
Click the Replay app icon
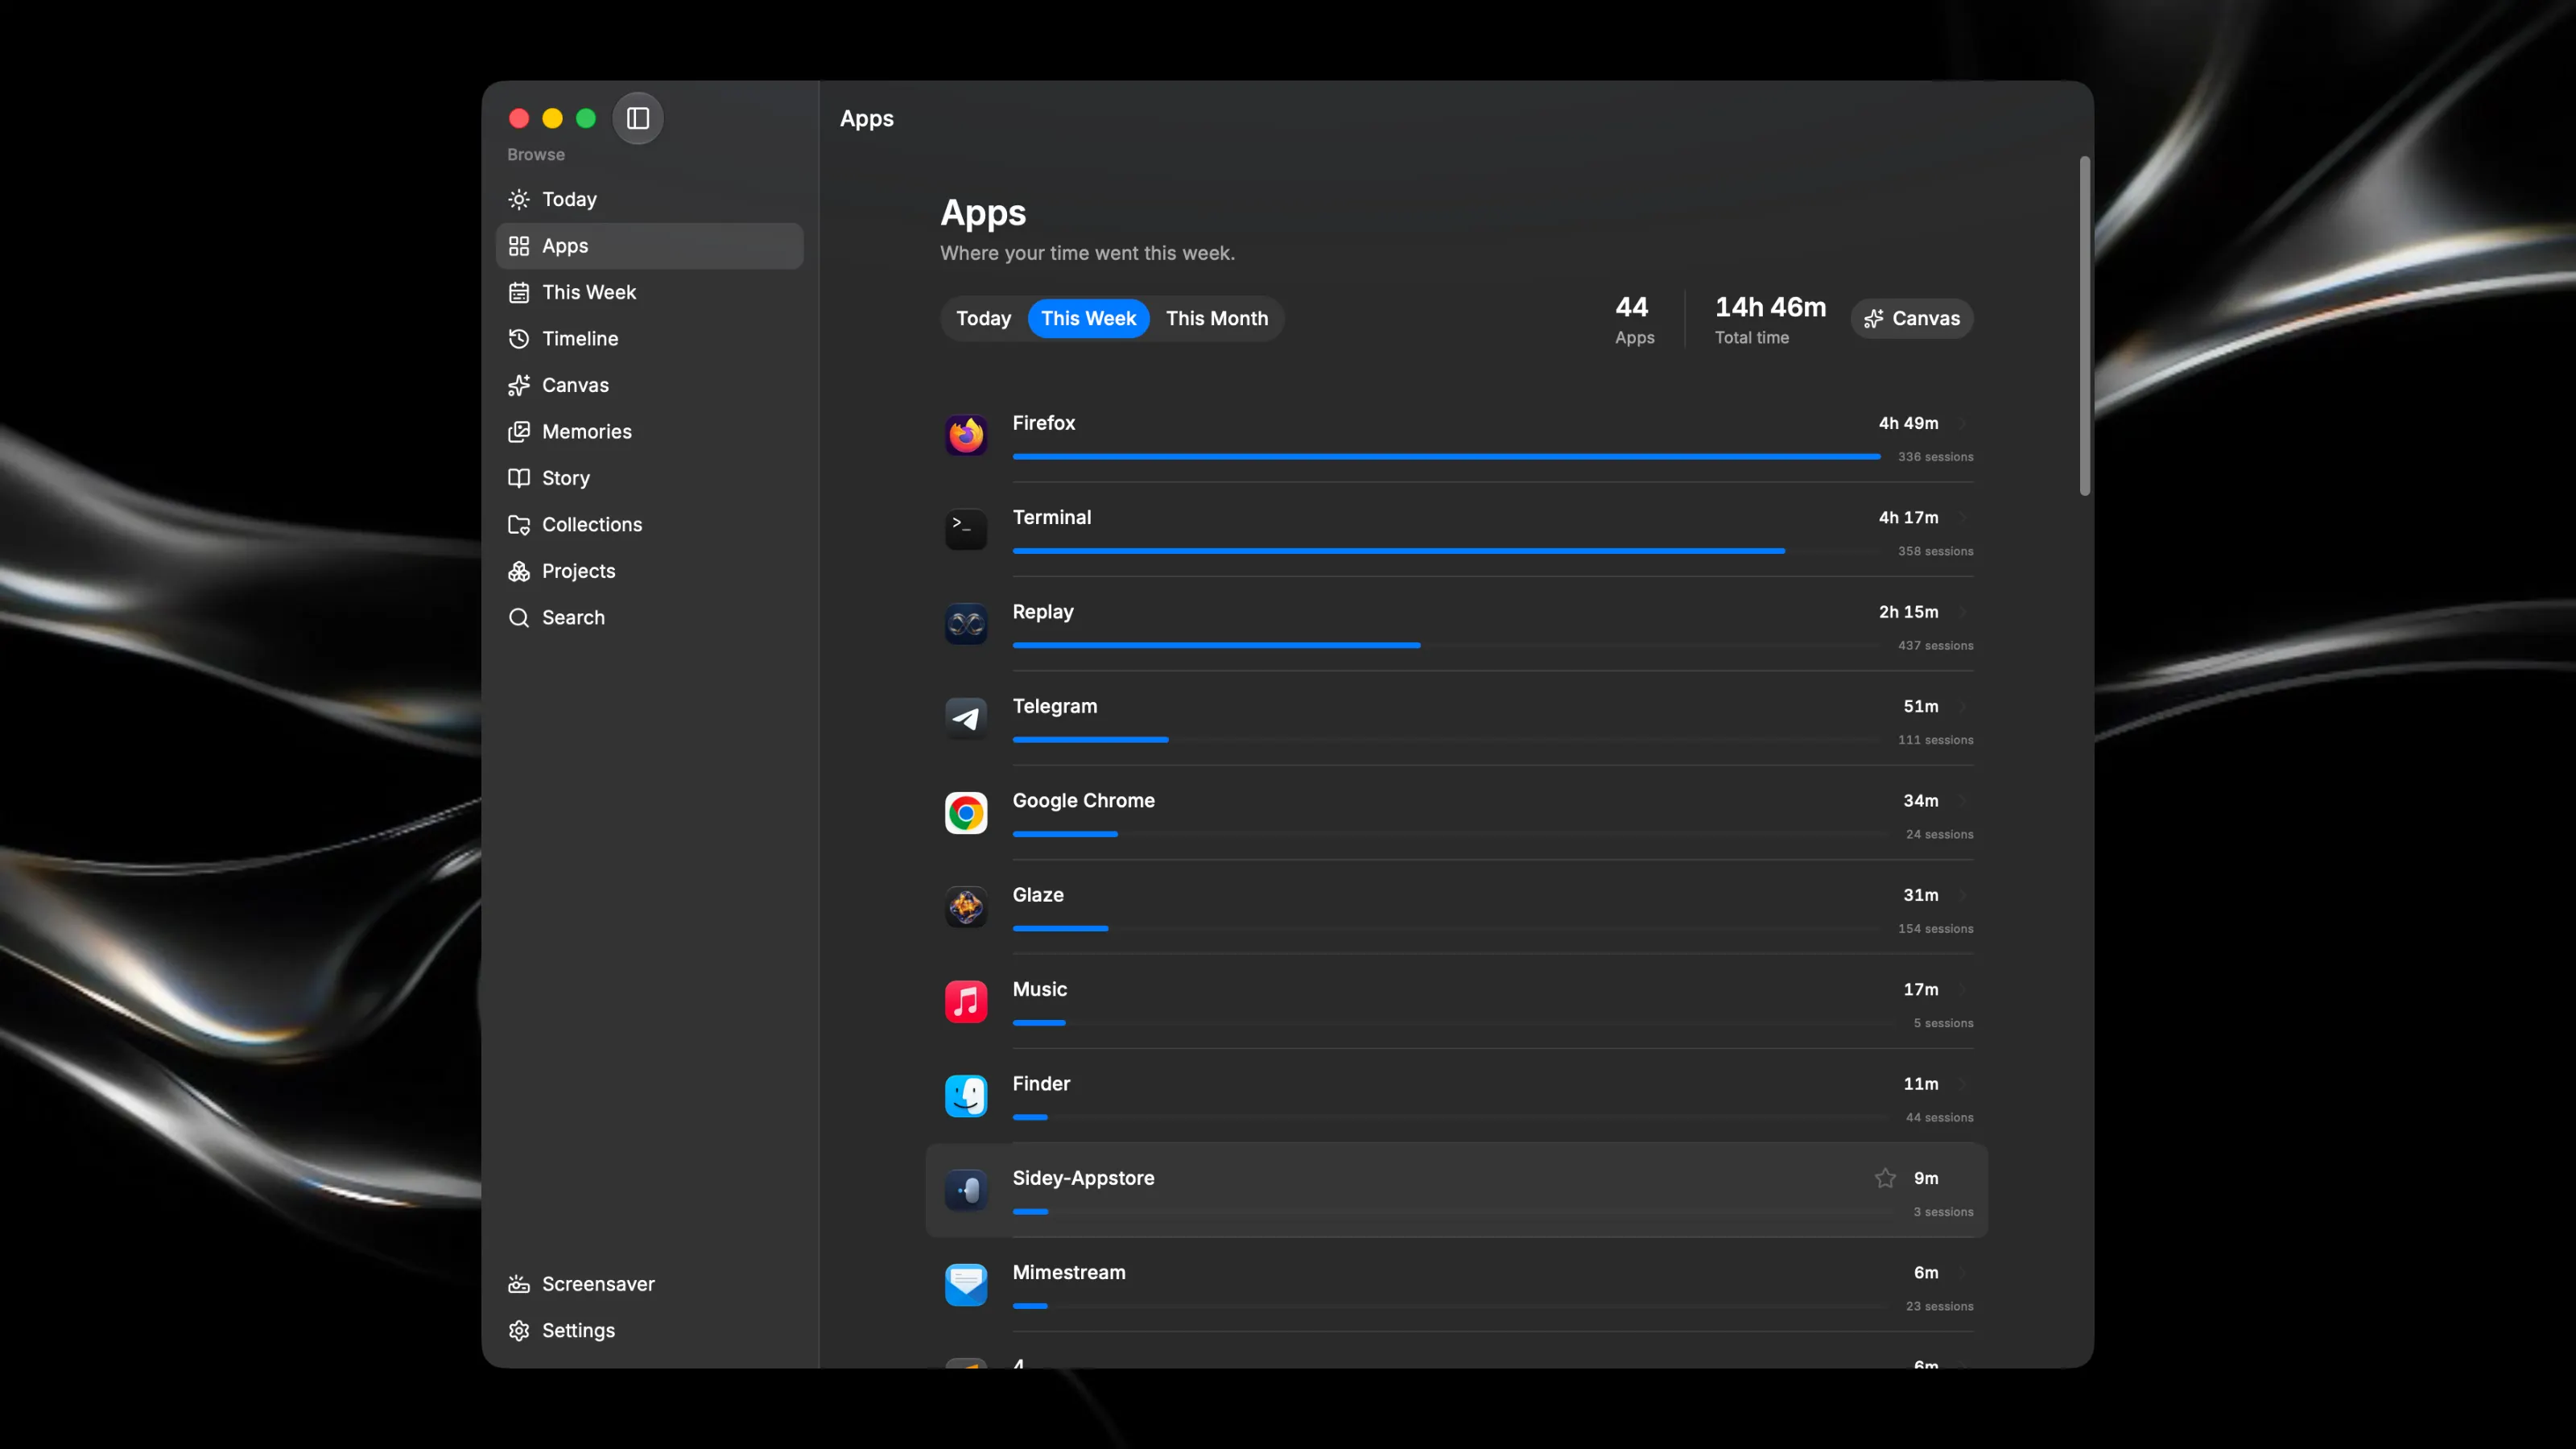click(966, 624)
